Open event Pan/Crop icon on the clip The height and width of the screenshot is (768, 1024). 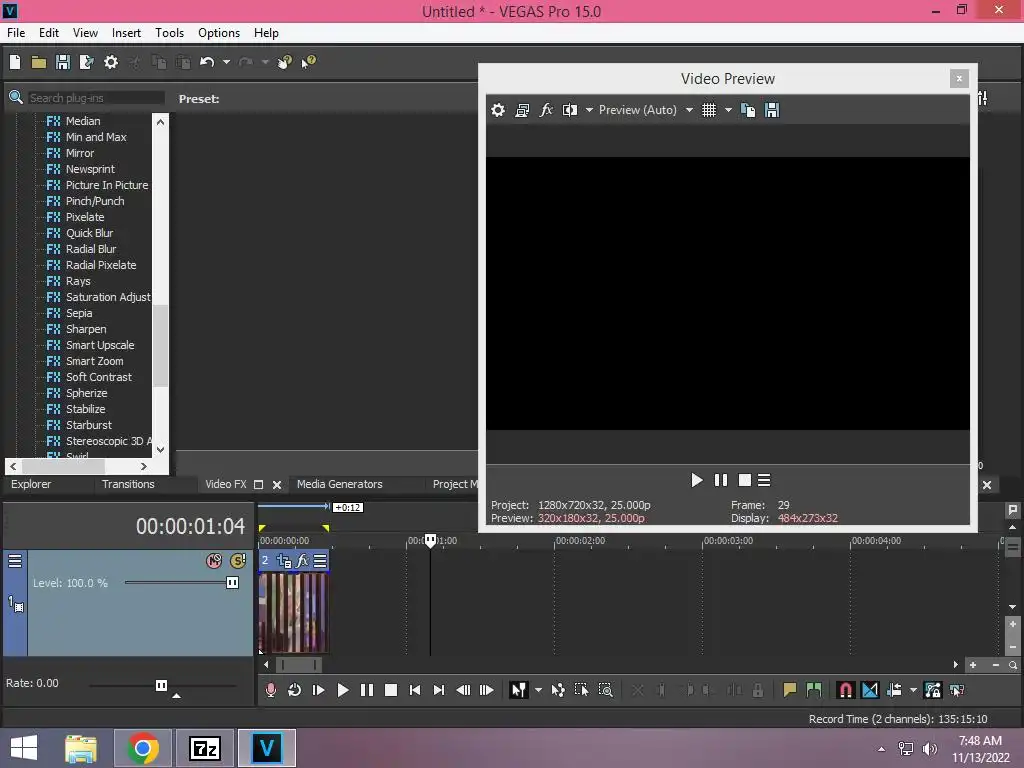[284, 561]
